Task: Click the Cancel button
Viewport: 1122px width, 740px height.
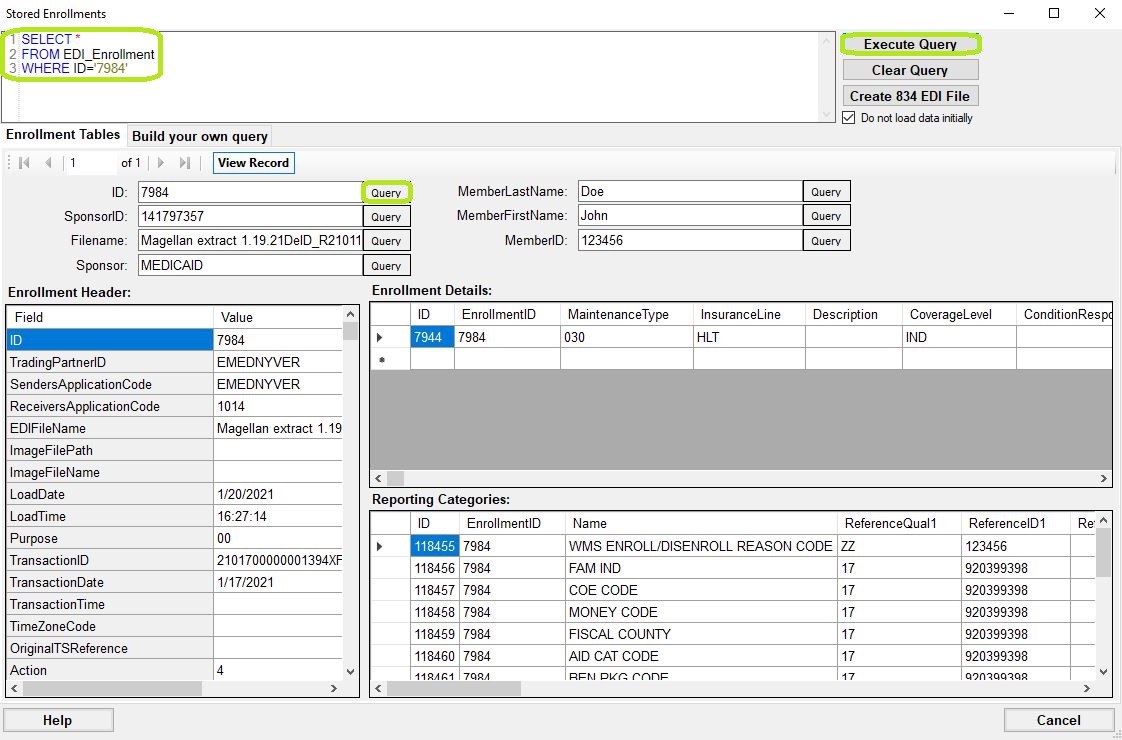Action: (1058, 720)
